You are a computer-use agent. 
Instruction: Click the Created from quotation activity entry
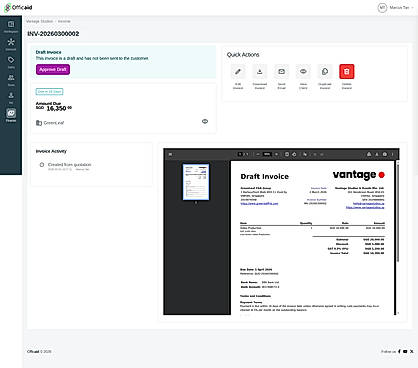coord(69,165)
